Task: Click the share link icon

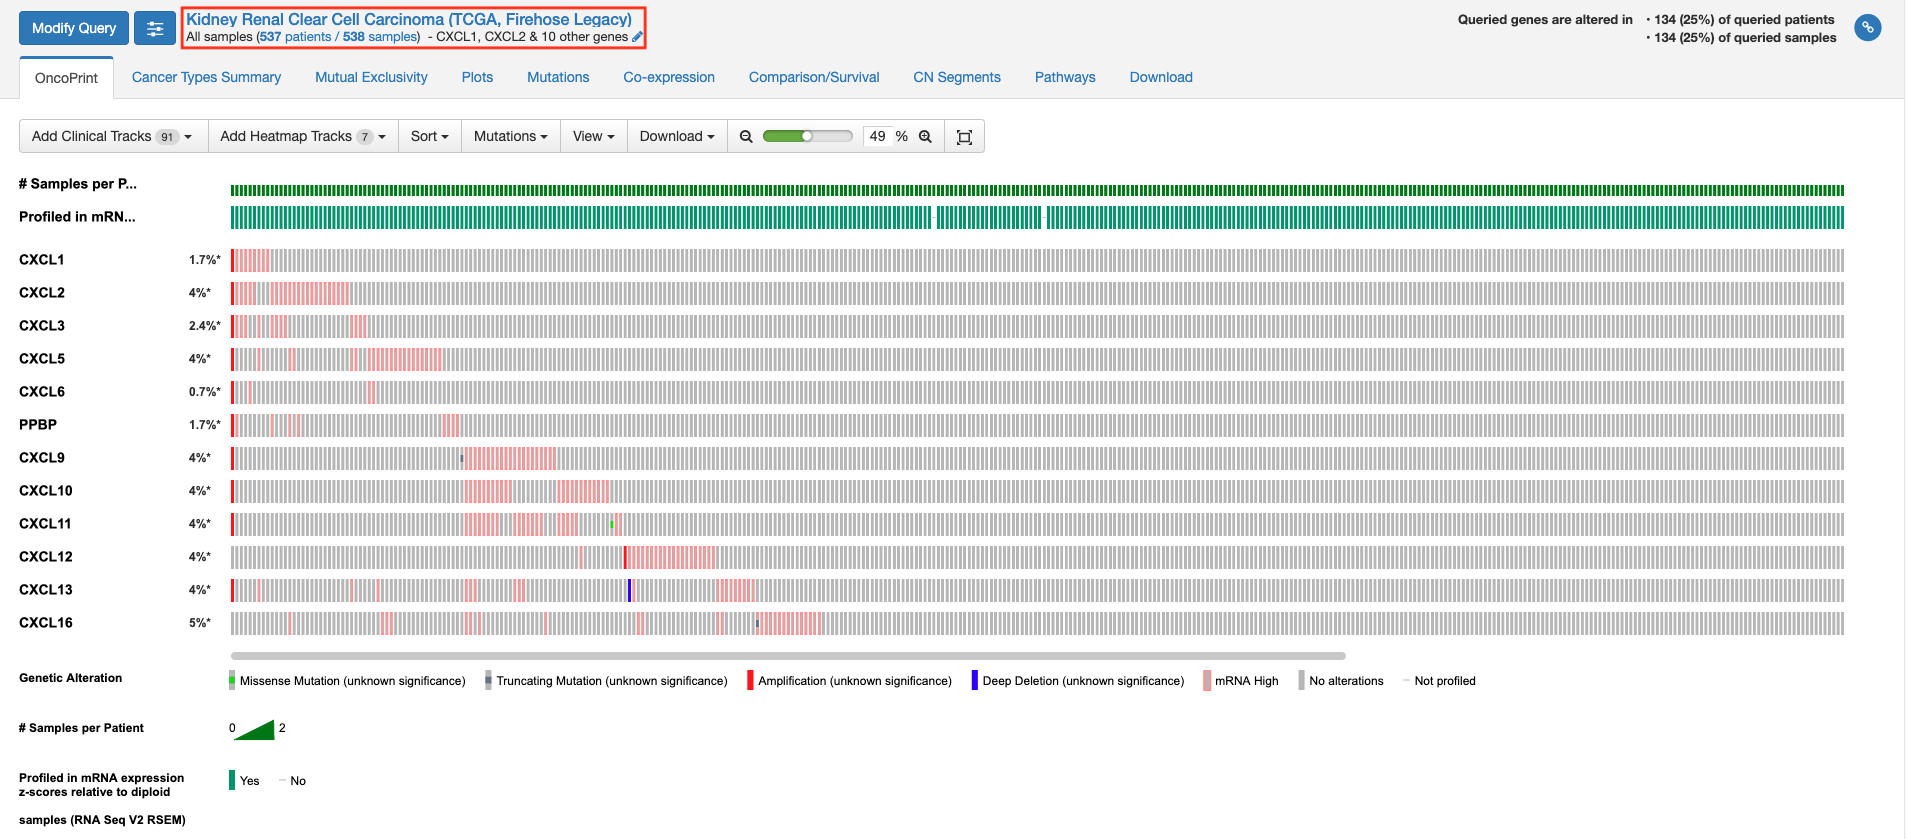Action: tap(1867, 28)
